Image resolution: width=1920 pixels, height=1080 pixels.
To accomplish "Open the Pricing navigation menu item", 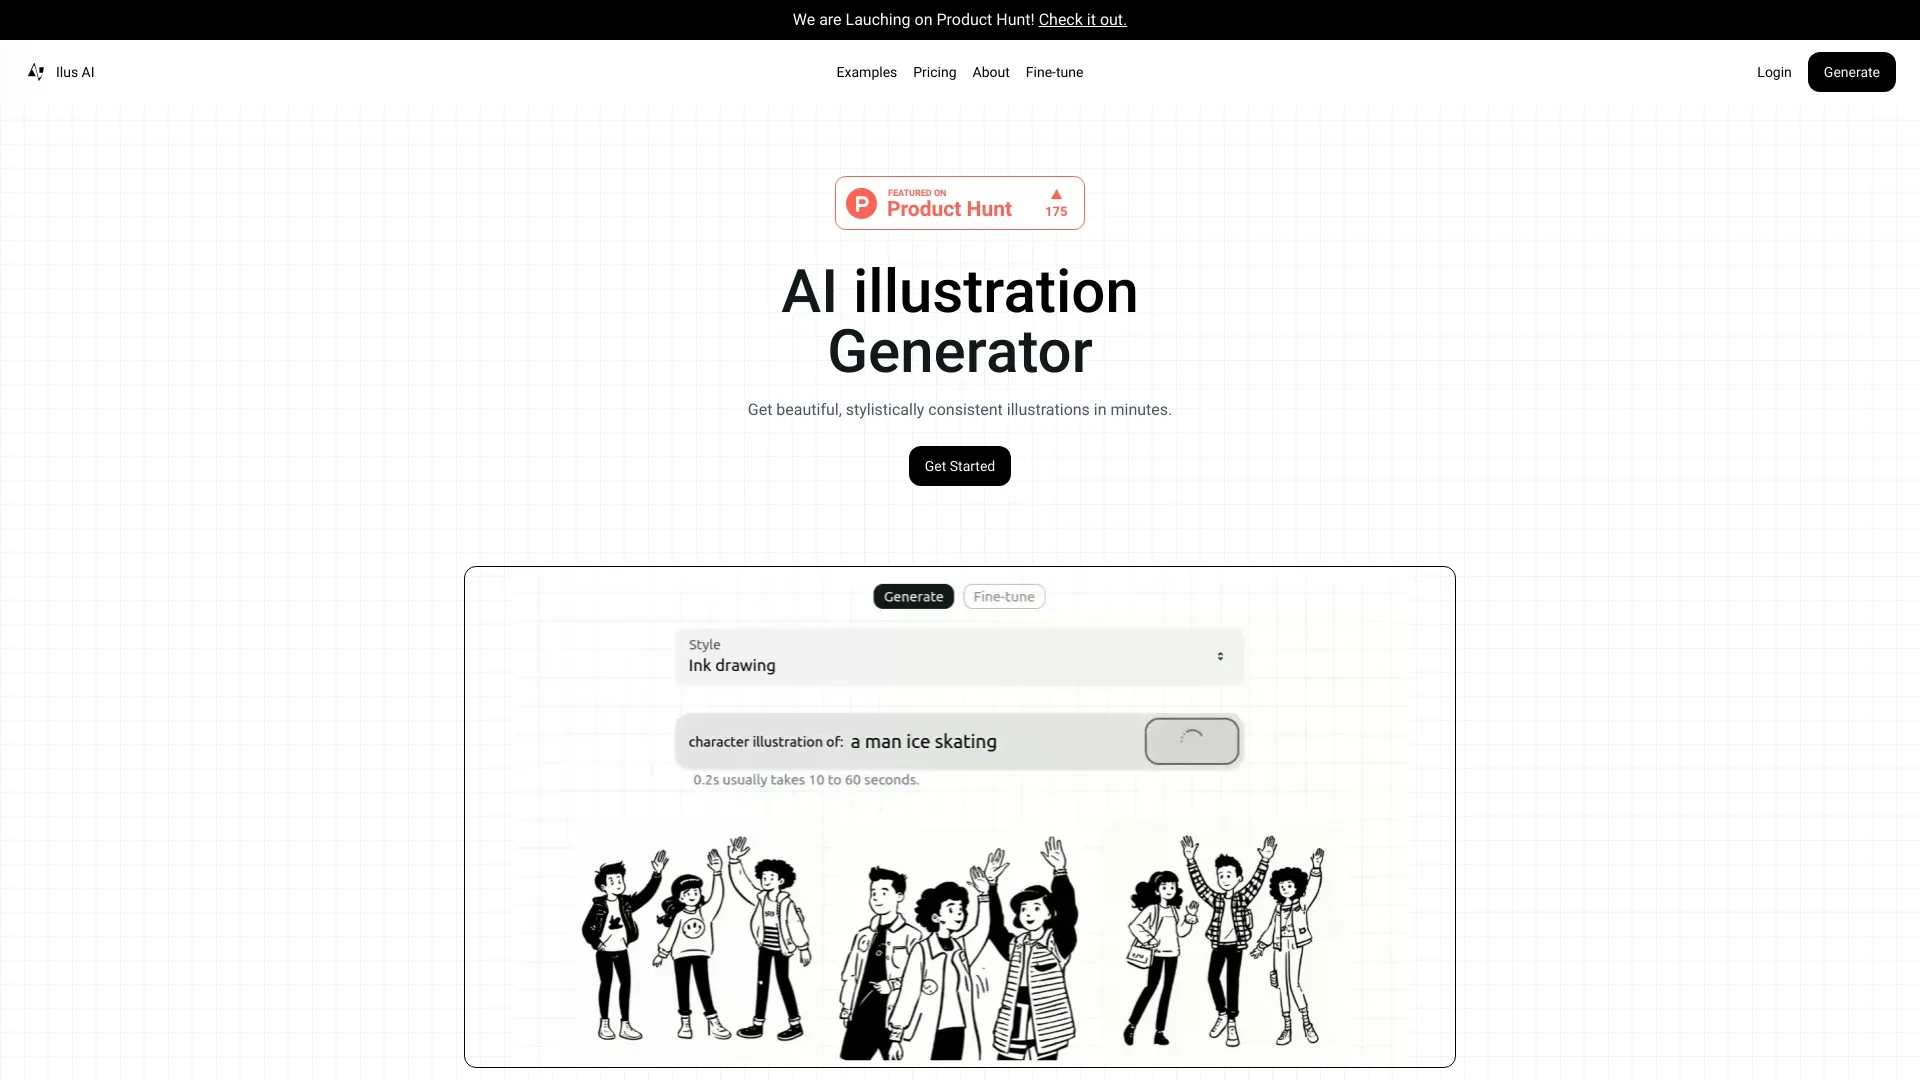I will point(935,73).
